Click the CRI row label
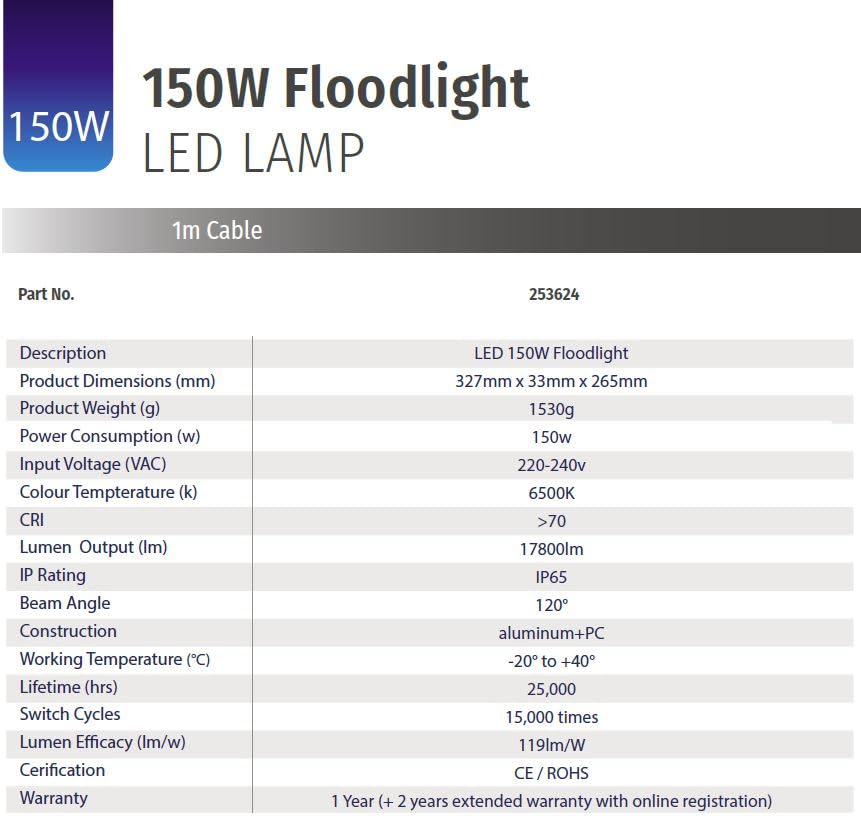861x821 pixels. tap(32, 520)
